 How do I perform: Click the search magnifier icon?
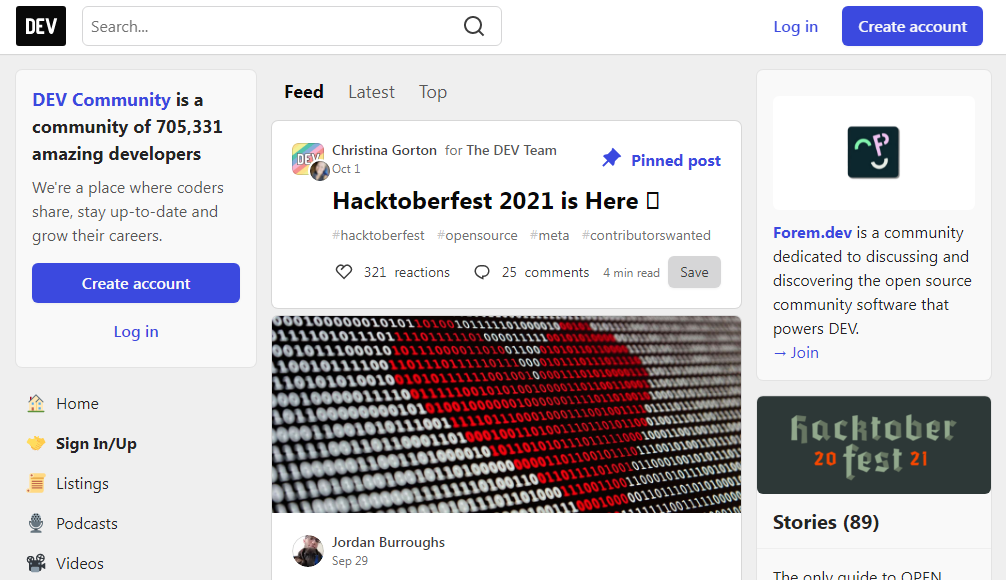point(474,26)
